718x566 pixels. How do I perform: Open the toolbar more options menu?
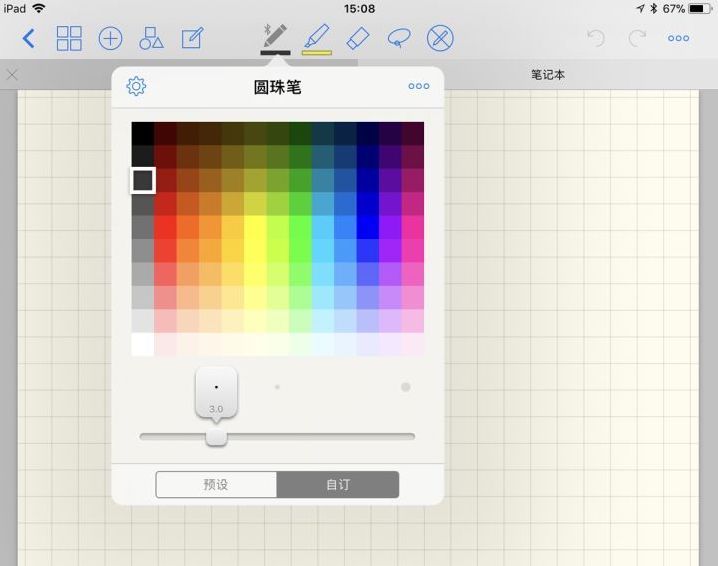678,38
